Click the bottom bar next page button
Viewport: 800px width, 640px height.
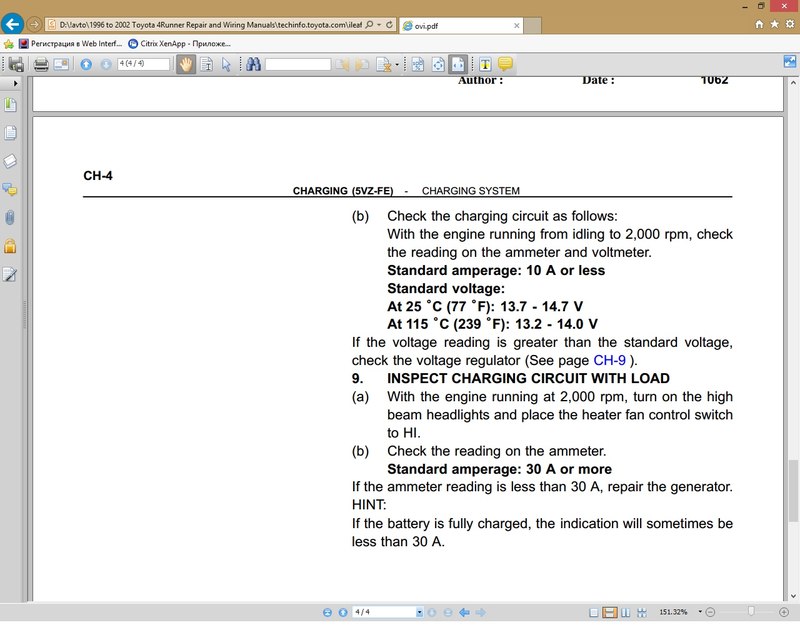coord(432,612)
